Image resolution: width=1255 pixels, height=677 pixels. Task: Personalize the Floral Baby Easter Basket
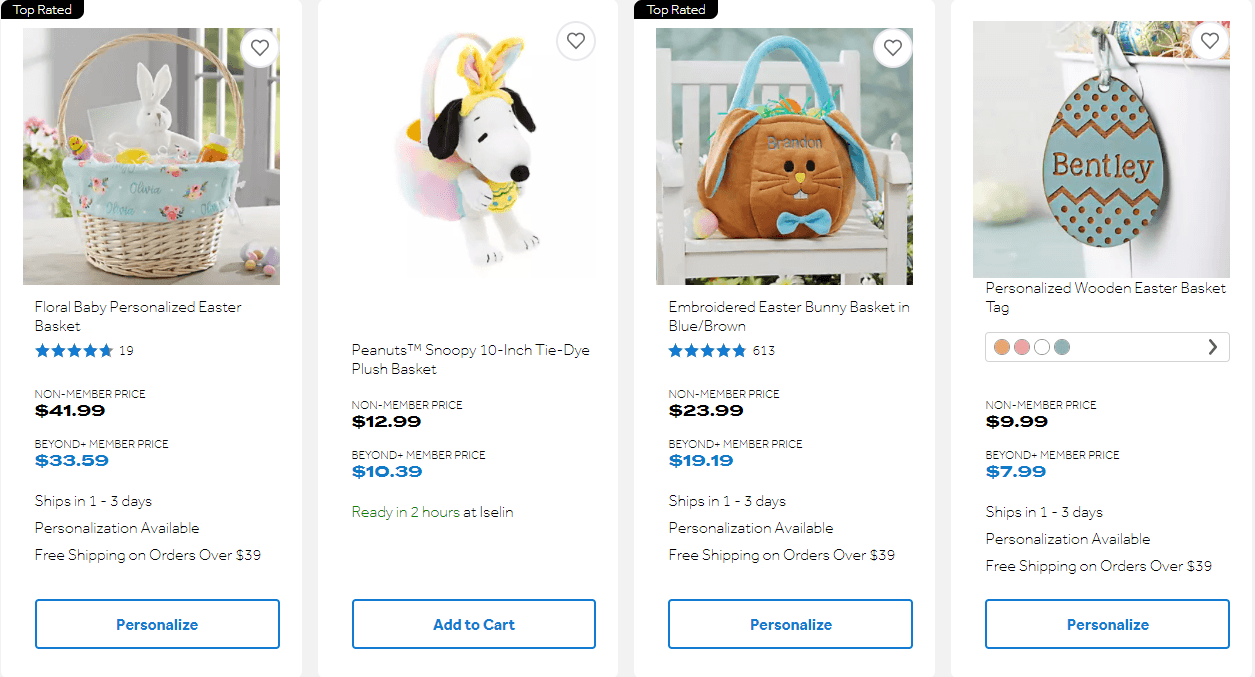pos(157,623)
